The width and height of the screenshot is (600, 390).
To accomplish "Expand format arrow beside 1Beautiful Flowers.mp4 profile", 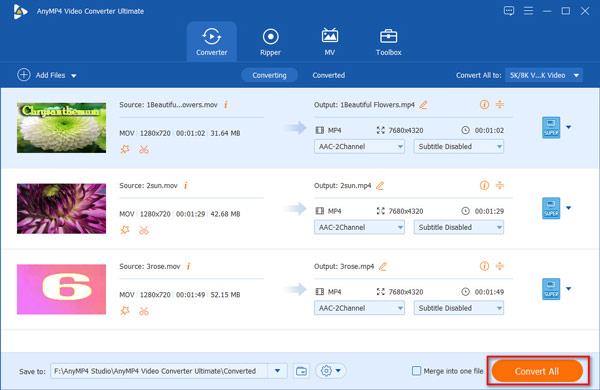I will point(569,127).
